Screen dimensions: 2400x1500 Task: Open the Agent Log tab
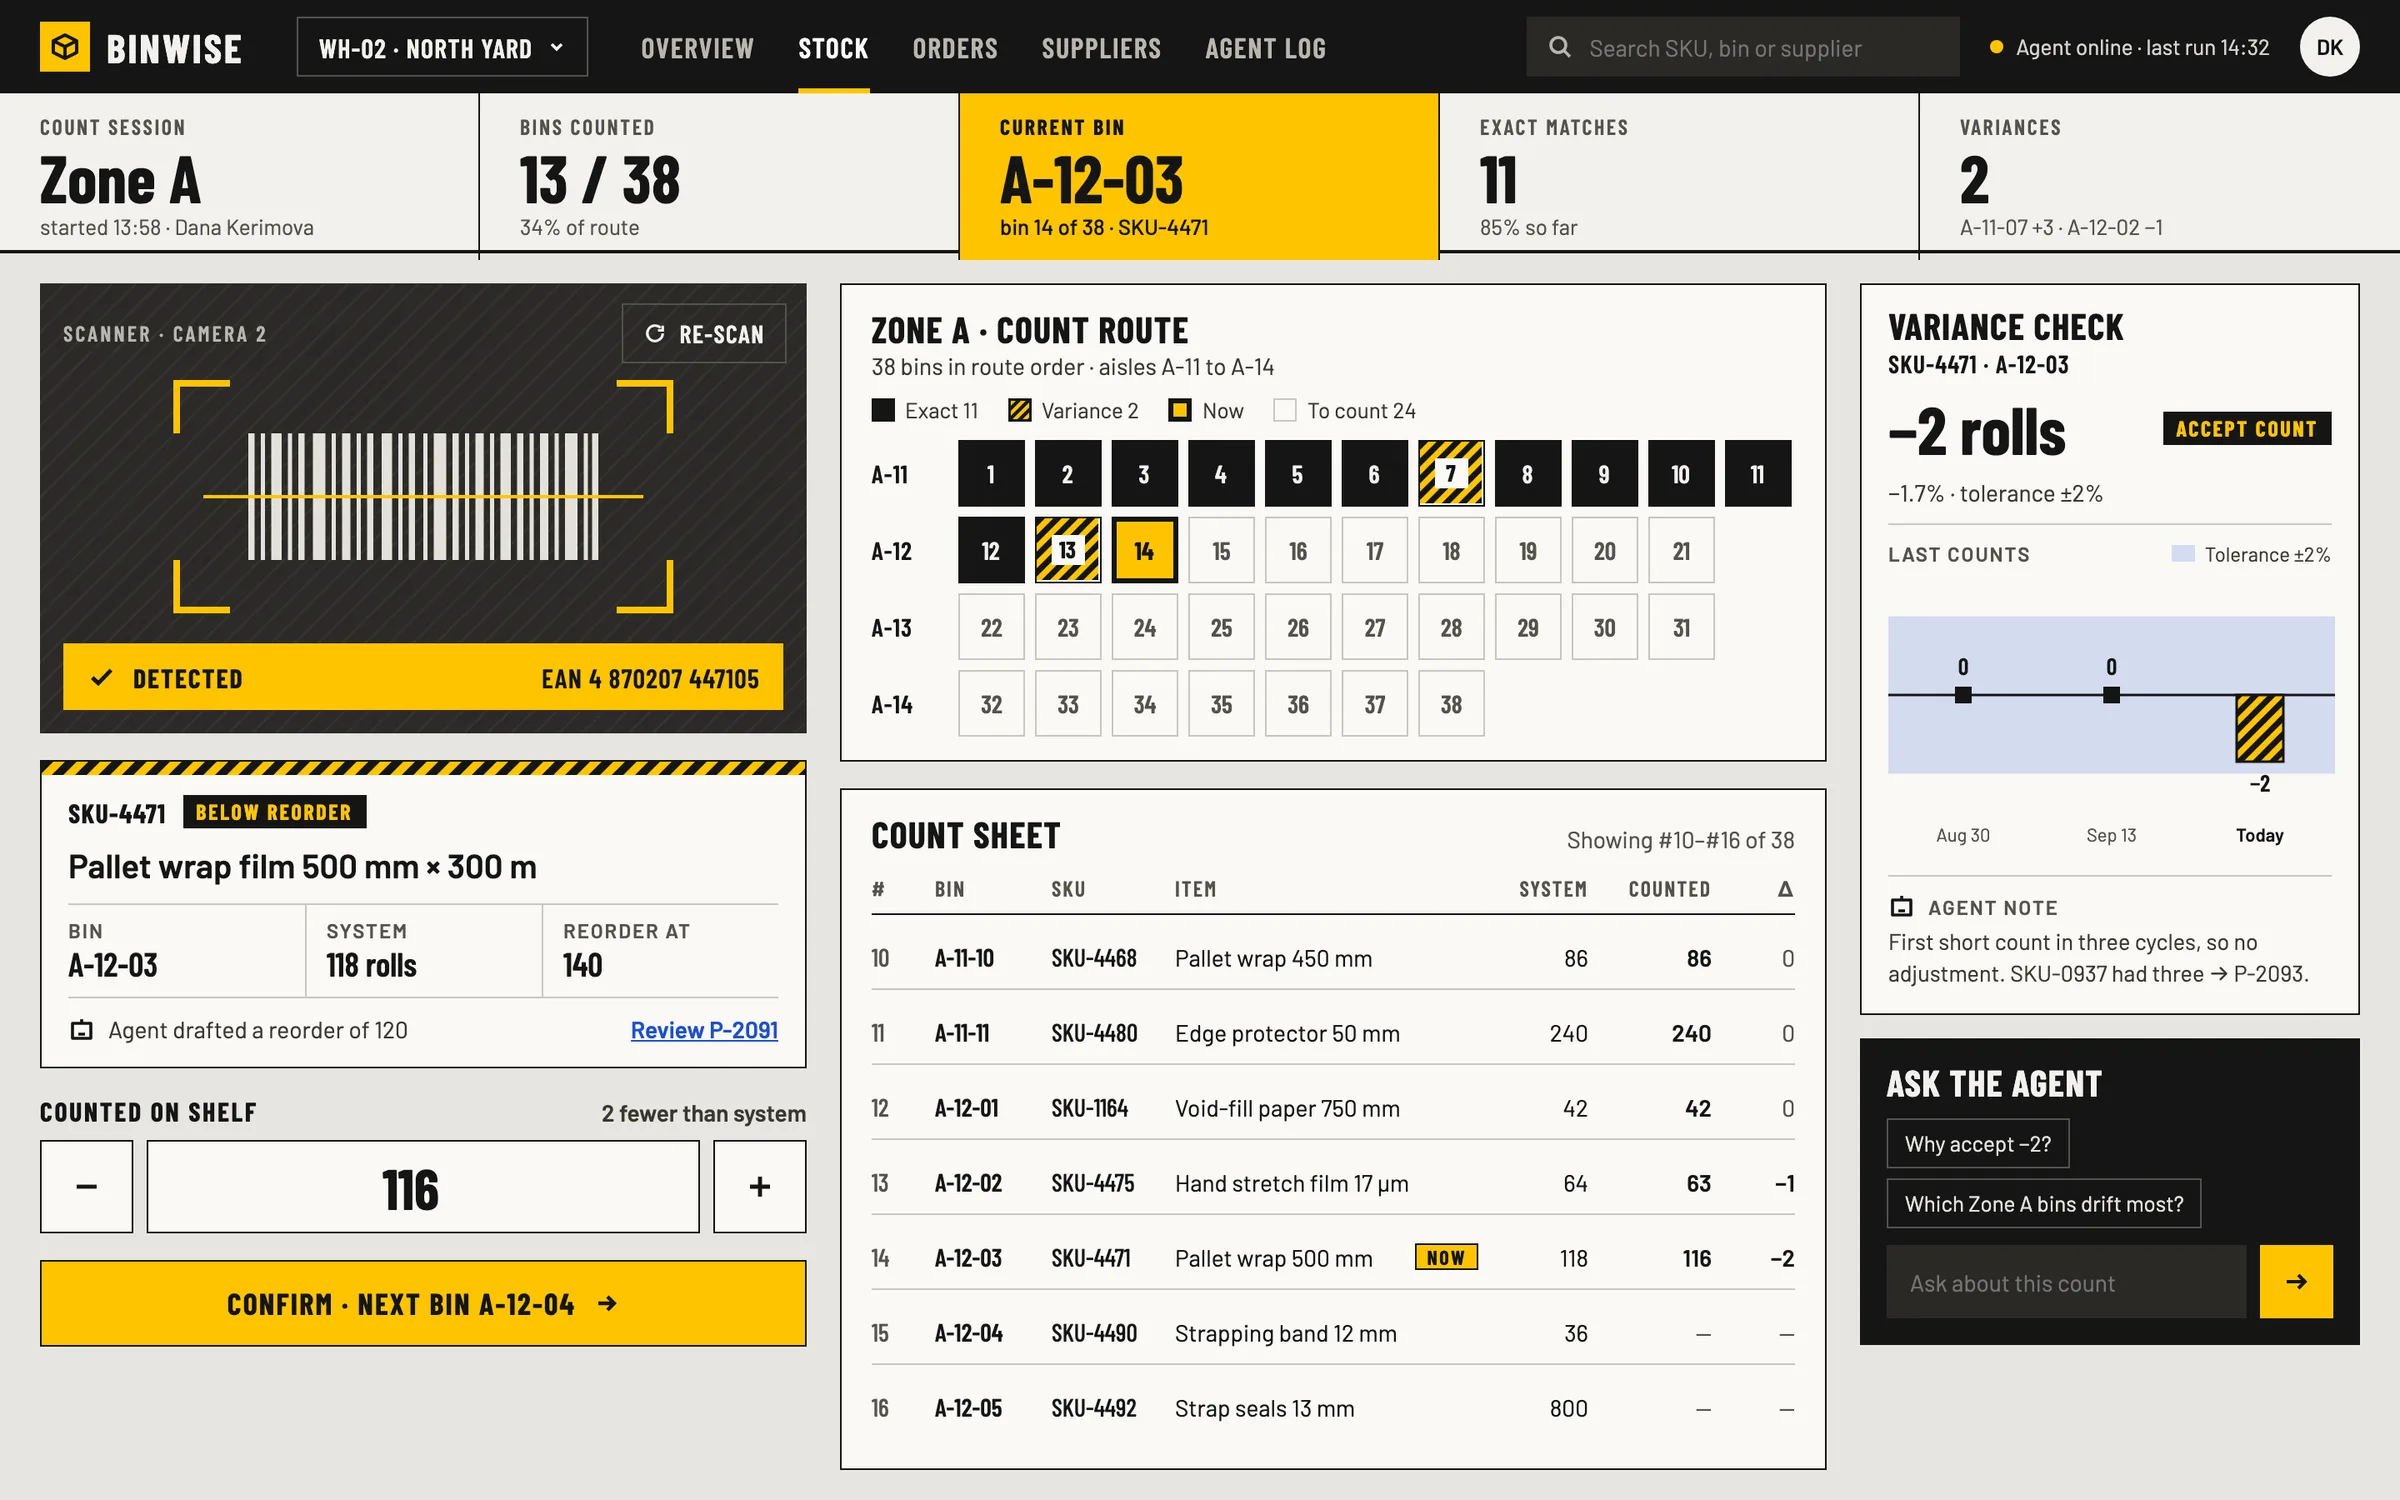1265,48
